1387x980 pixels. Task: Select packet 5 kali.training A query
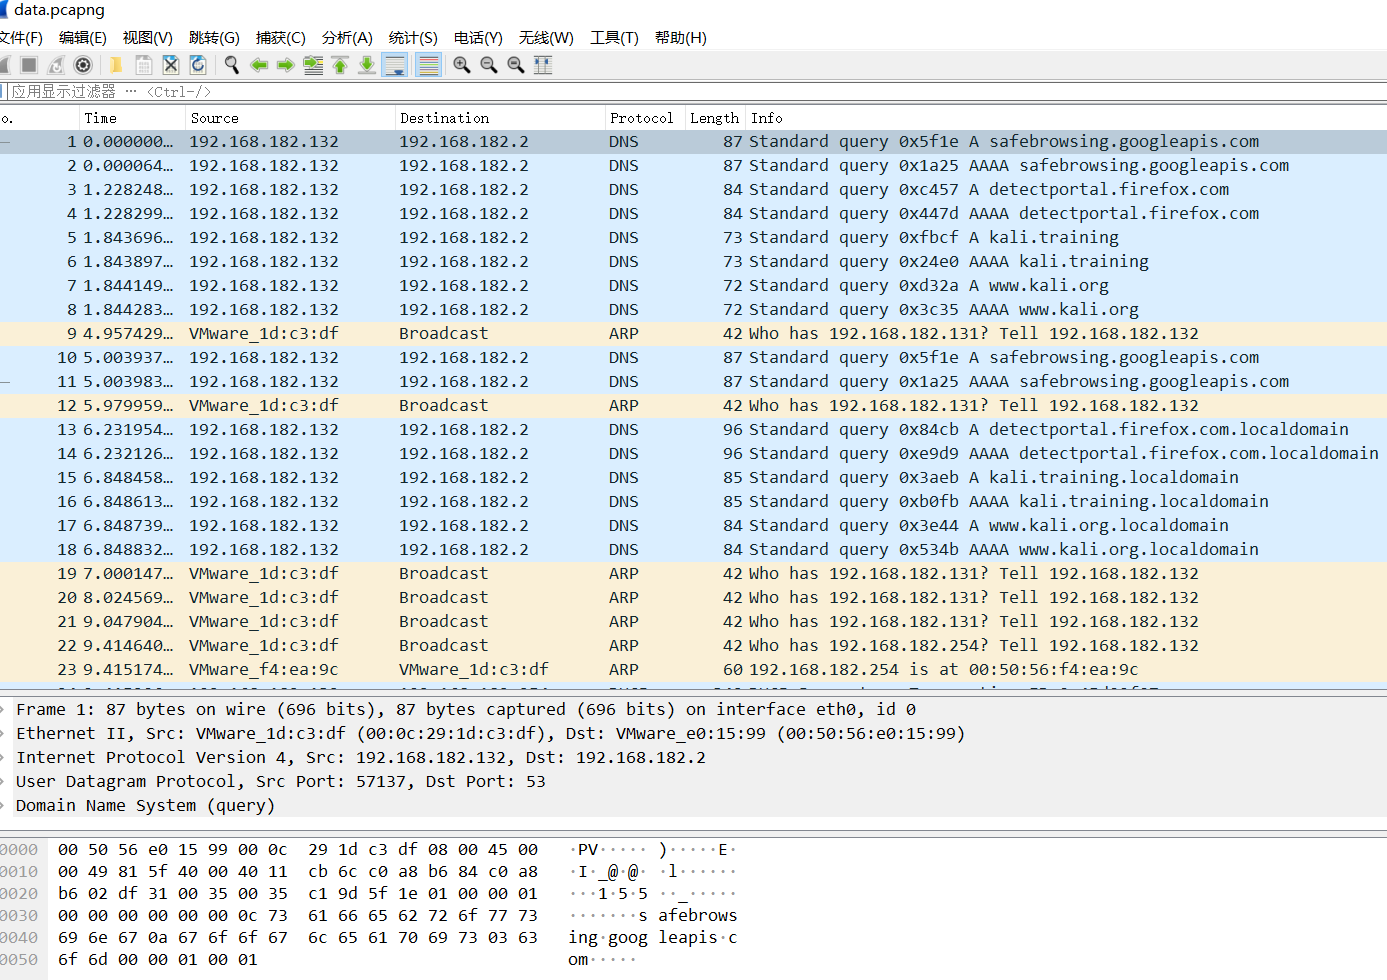point(693,238)
